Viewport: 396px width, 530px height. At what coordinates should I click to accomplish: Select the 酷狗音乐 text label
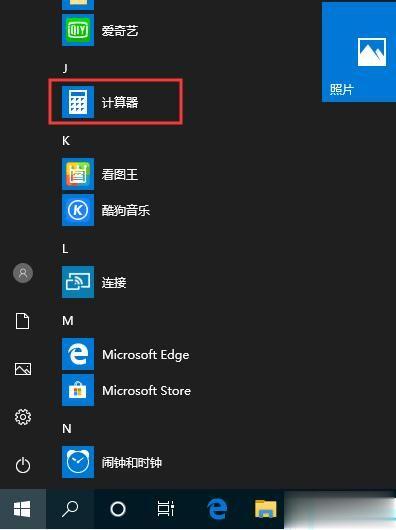click(x=126, y=210)
